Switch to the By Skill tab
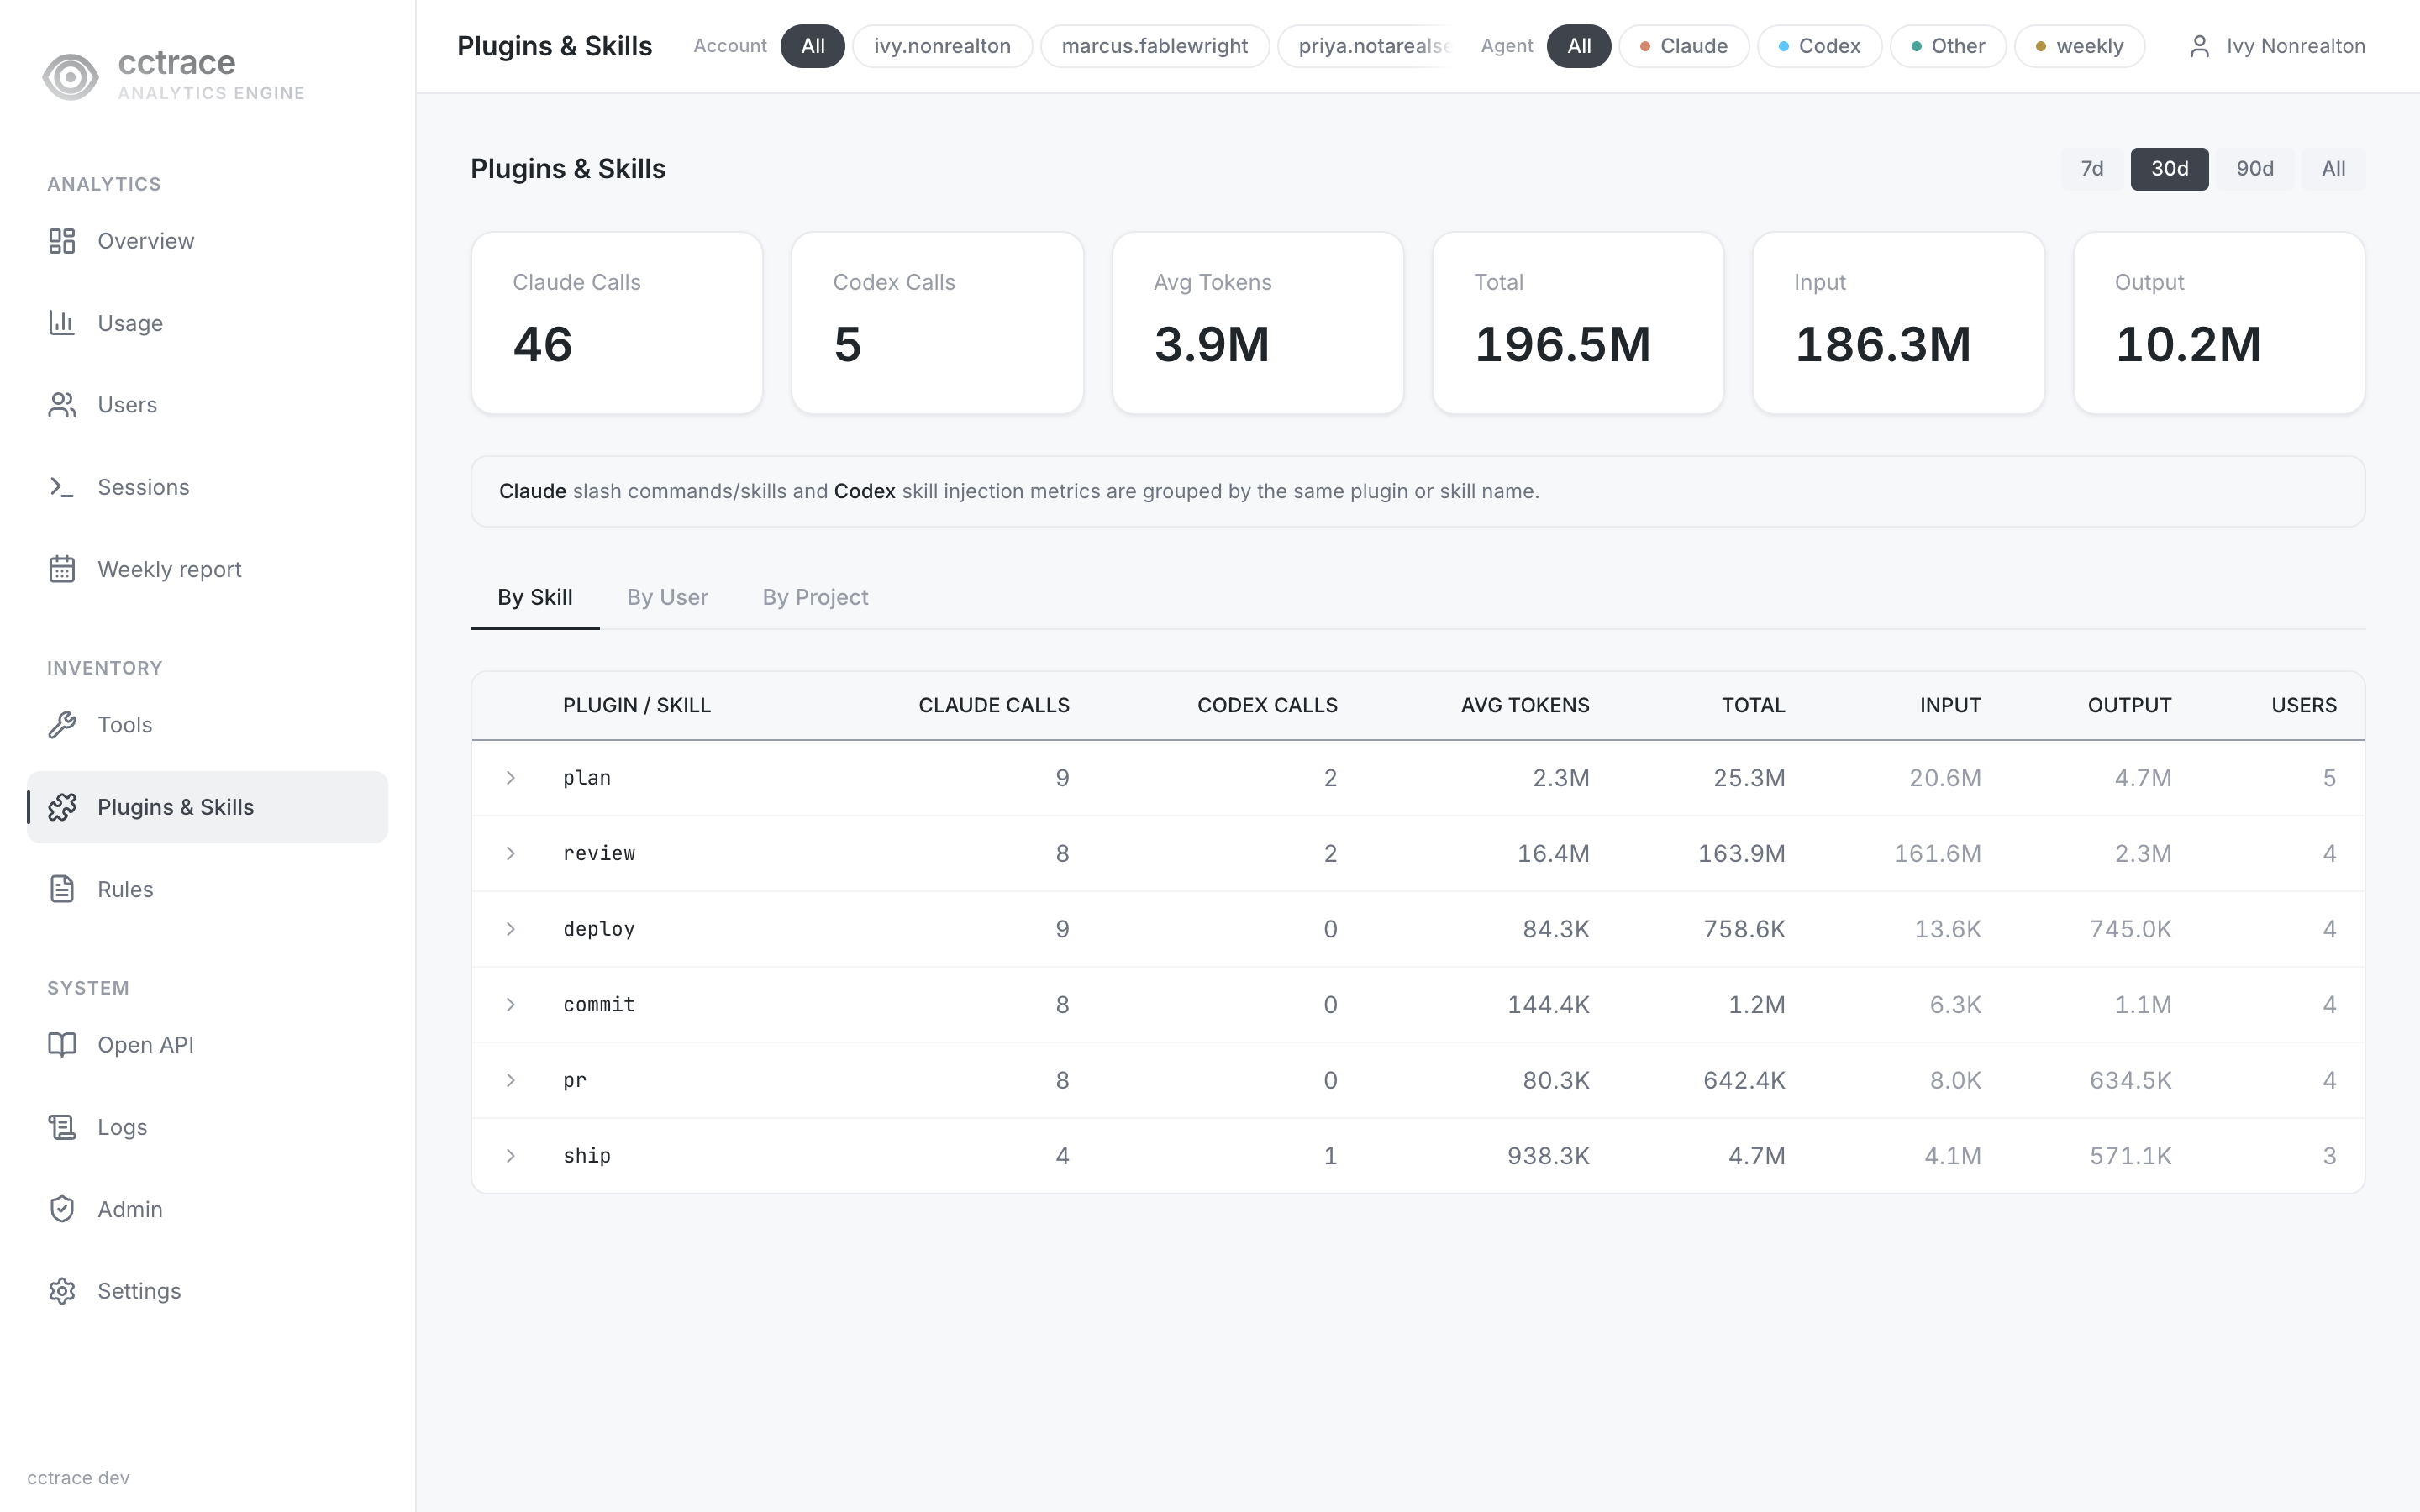 [x=535, y=598]
